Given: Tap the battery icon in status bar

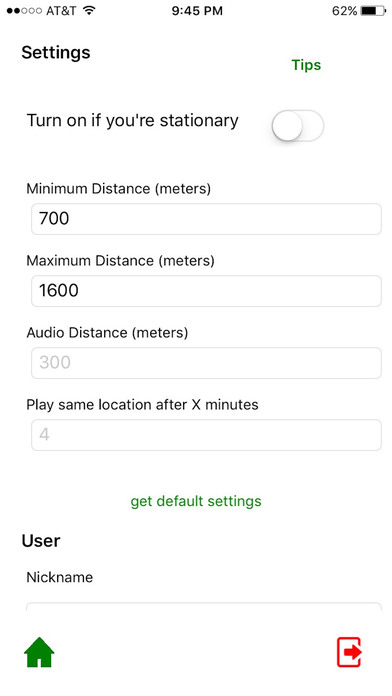Looking at the screenshot, I should coord(373,11).
